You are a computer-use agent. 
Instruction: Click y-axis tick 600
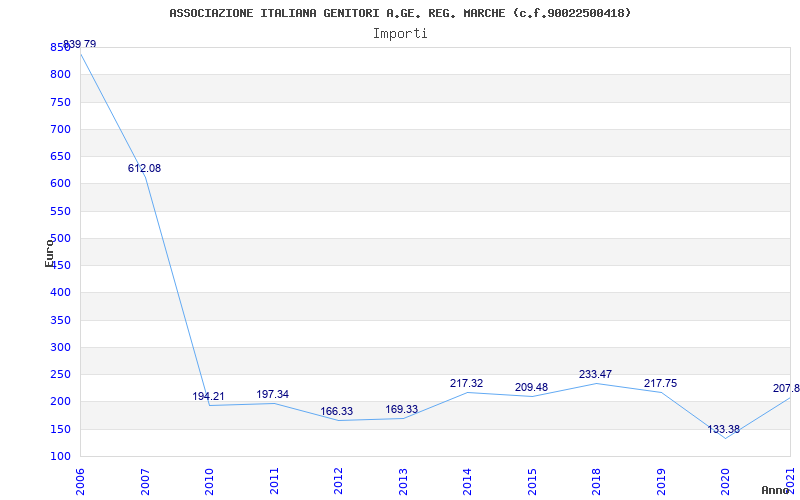[60, 184]
